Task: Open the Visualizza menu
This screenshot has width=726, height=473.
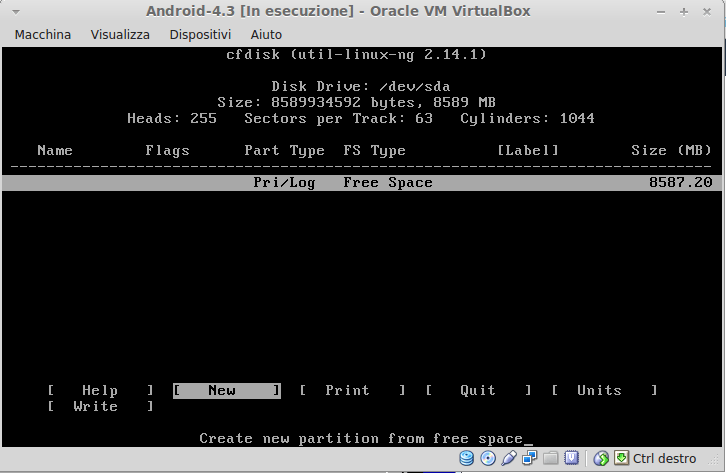Action: [x=120, y=35]
